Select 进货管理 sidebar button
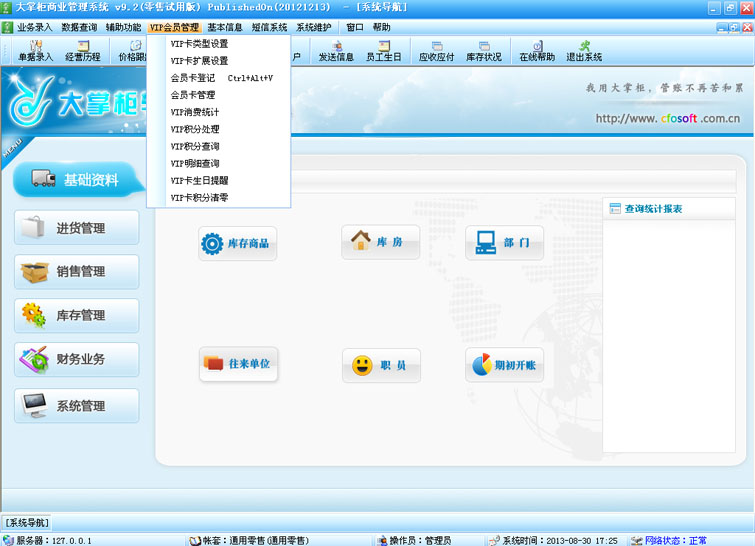755x546 pixels. [77, 227]
